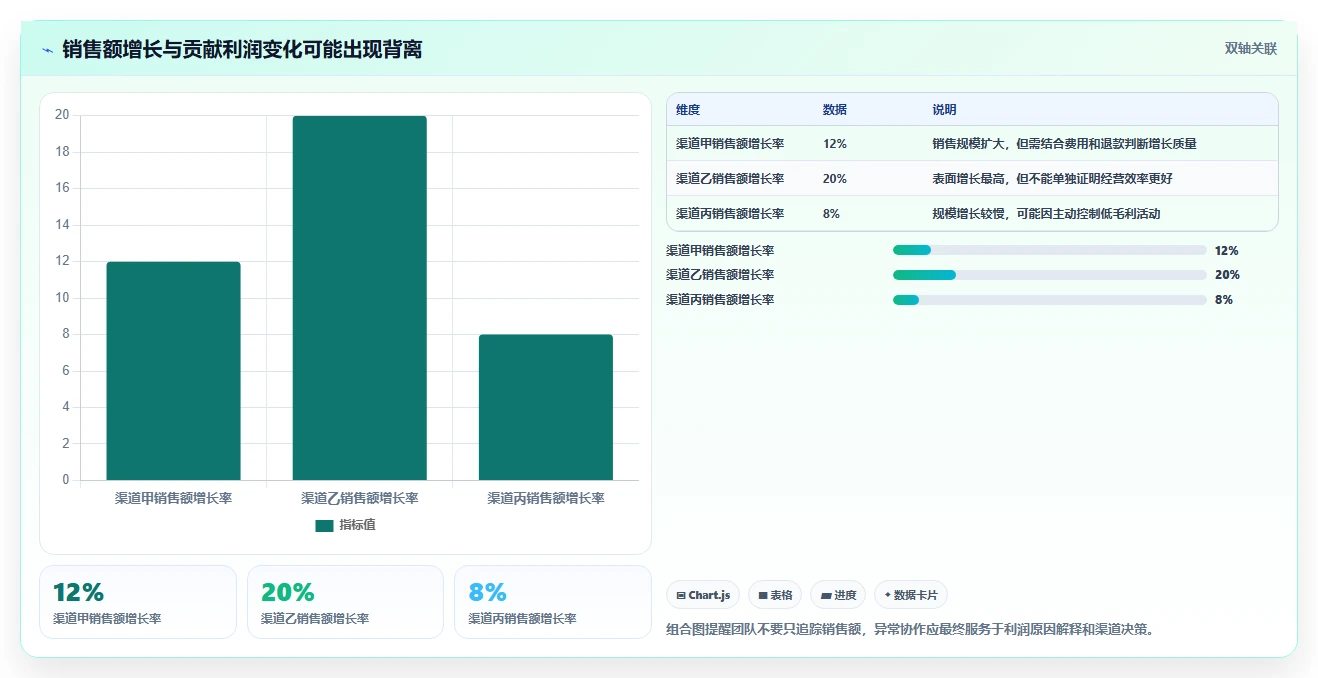The image size is (1318, 678).
Task: Click the 渠道甲销售额增长率 progress bar
Action: [x=1050, y=251]
